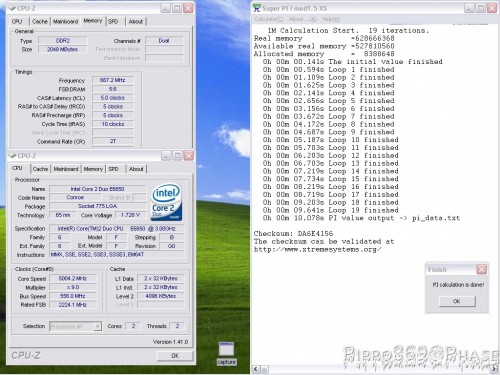Maximize the lower CPU-Z window

178,155
